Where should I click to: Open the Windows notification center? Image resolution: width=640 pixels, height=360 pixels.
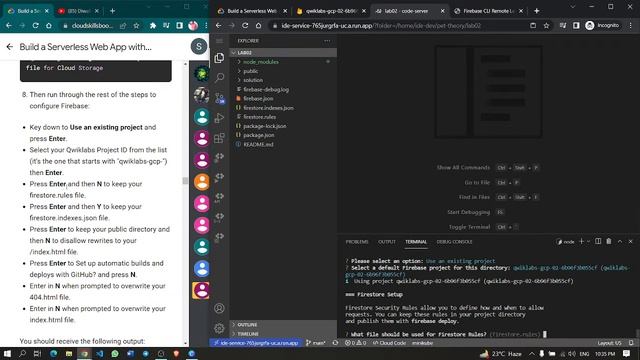coord(627,353)
